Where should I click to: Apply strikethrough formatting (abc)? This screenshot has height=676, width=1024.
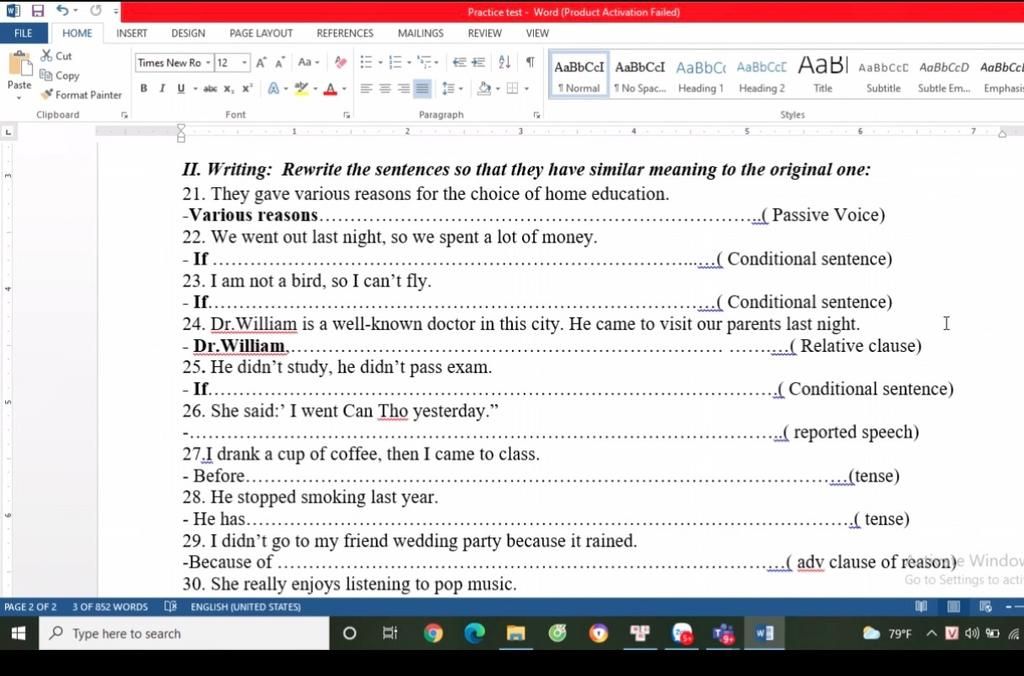pos(210,89)
